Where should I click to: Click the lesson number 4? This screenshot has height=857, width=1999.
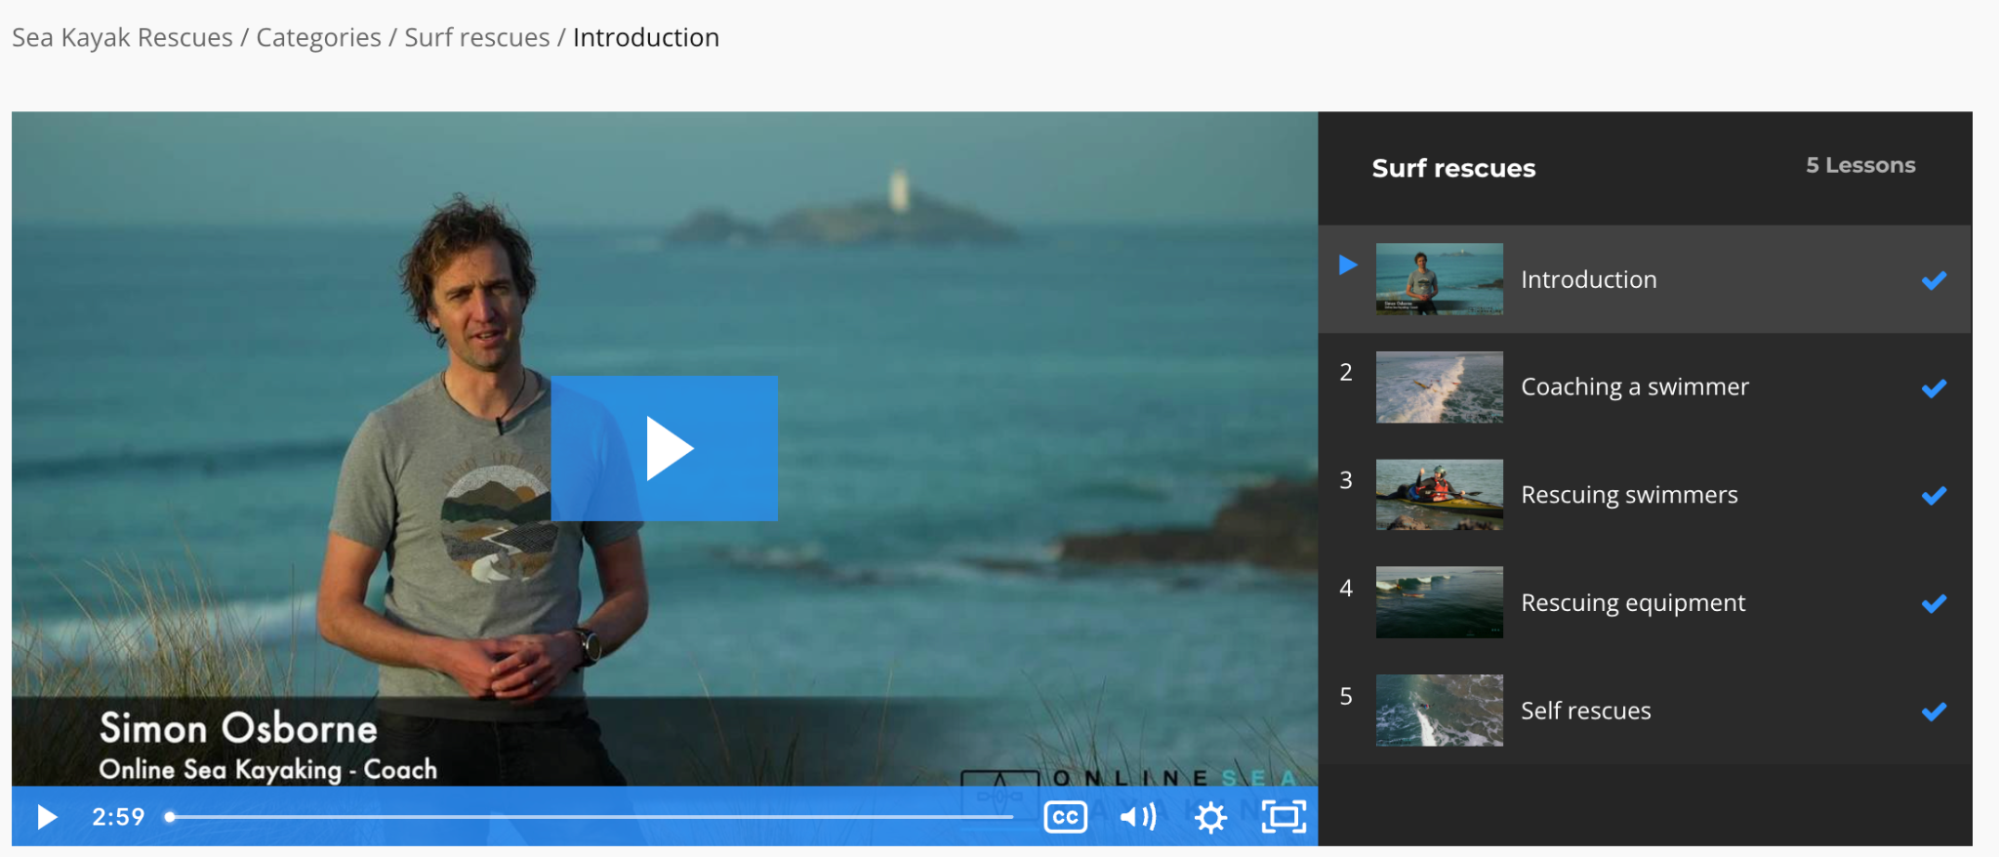pos(1346,589)
